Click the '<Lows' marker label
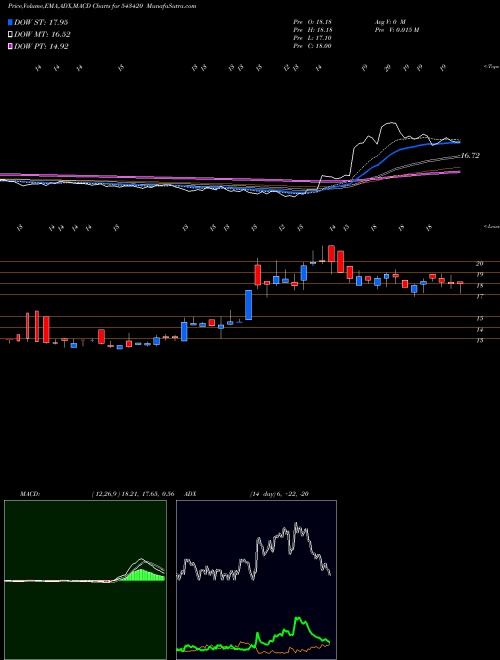 pos(491,226)
